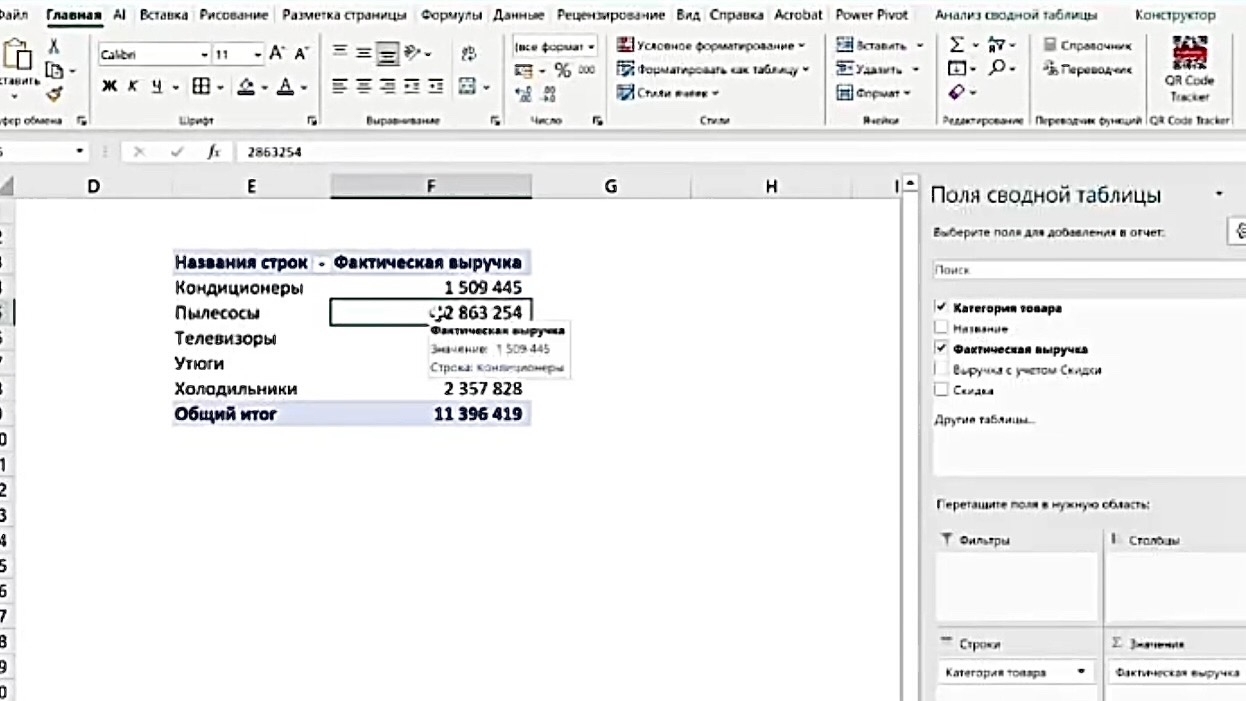Image resolution: width=1246 pixels, height=701 pixels.
Task: Open the Переводчик button
Action: tap(1087, 69)
